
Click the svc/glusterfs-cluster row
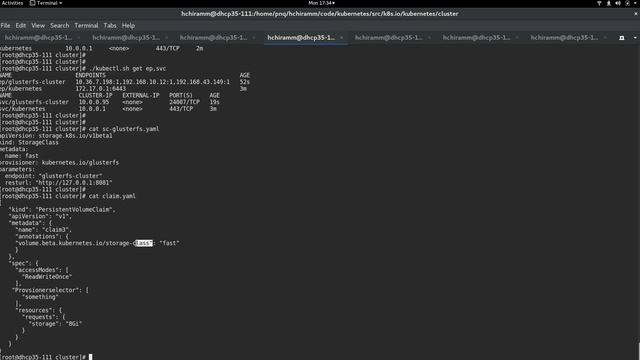[110, 102]
